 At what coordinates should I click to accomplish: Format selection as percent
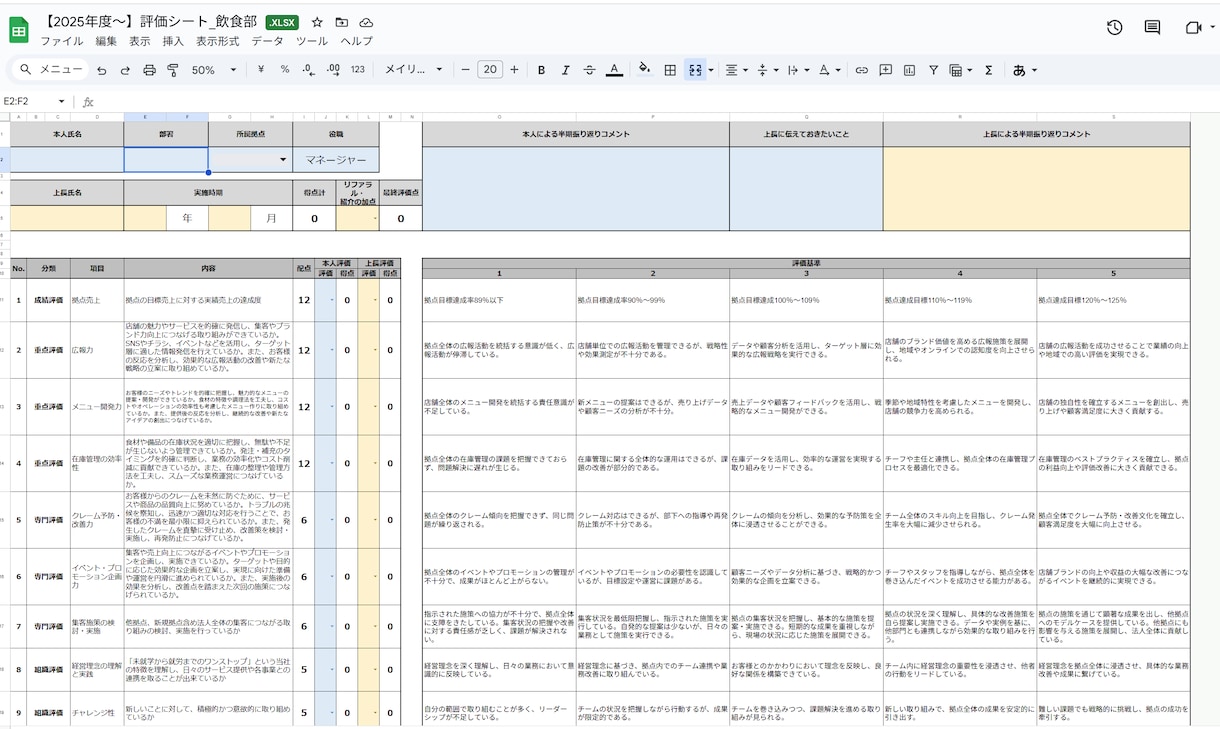click(x=285, y=70)
